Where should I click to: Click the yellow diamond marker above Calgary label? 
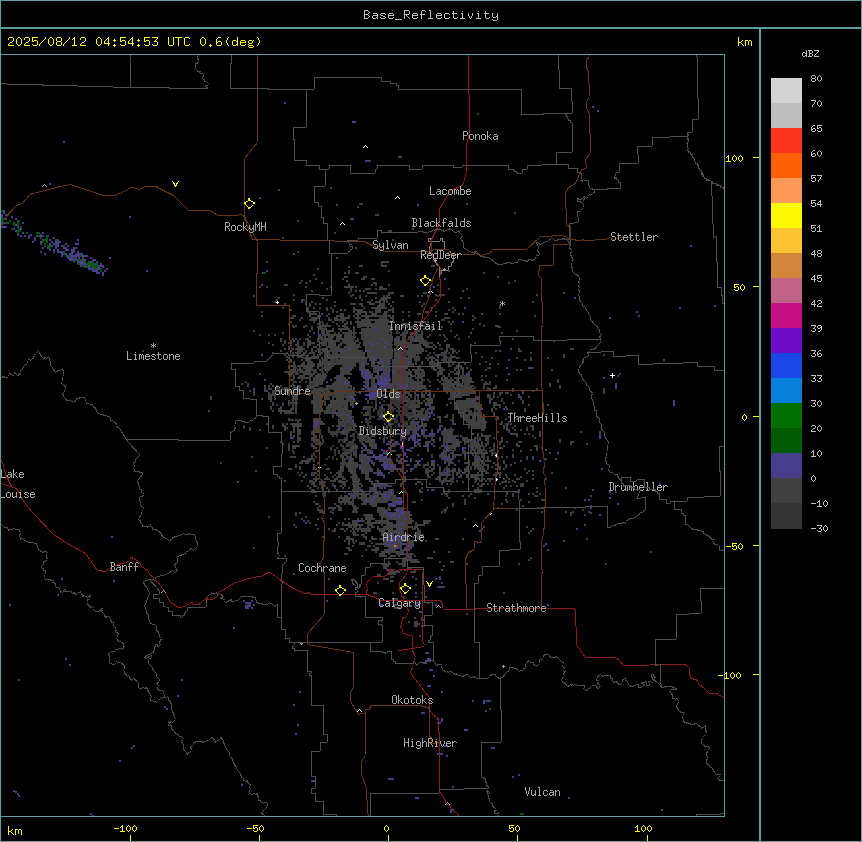[x=405, y=589]
